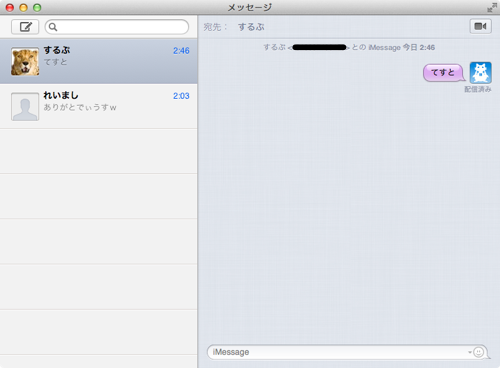This screenshot has height=368, width=500.
Task: Click the iMessage text input field
Action: (x=348, y=352)
